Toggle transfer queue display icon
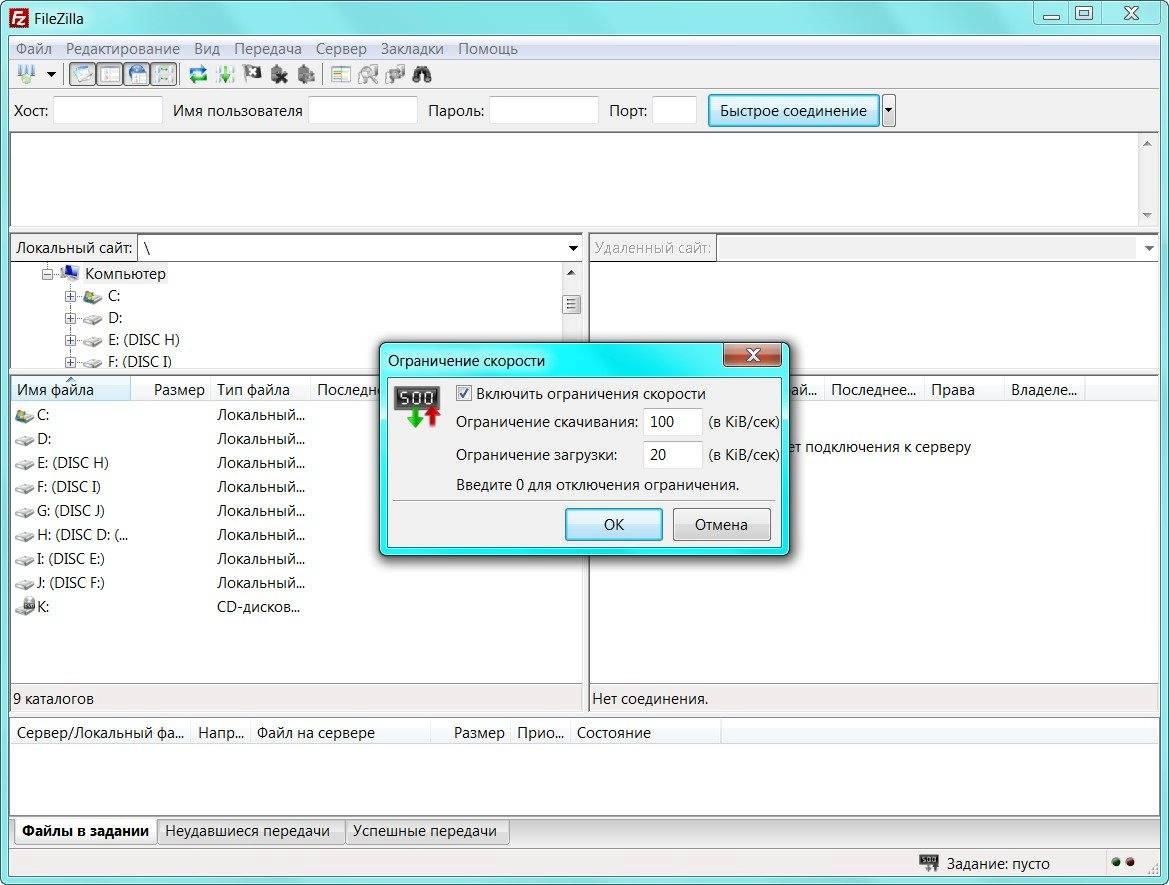This screenshot has height=885, width=1169. coord(164,74)
